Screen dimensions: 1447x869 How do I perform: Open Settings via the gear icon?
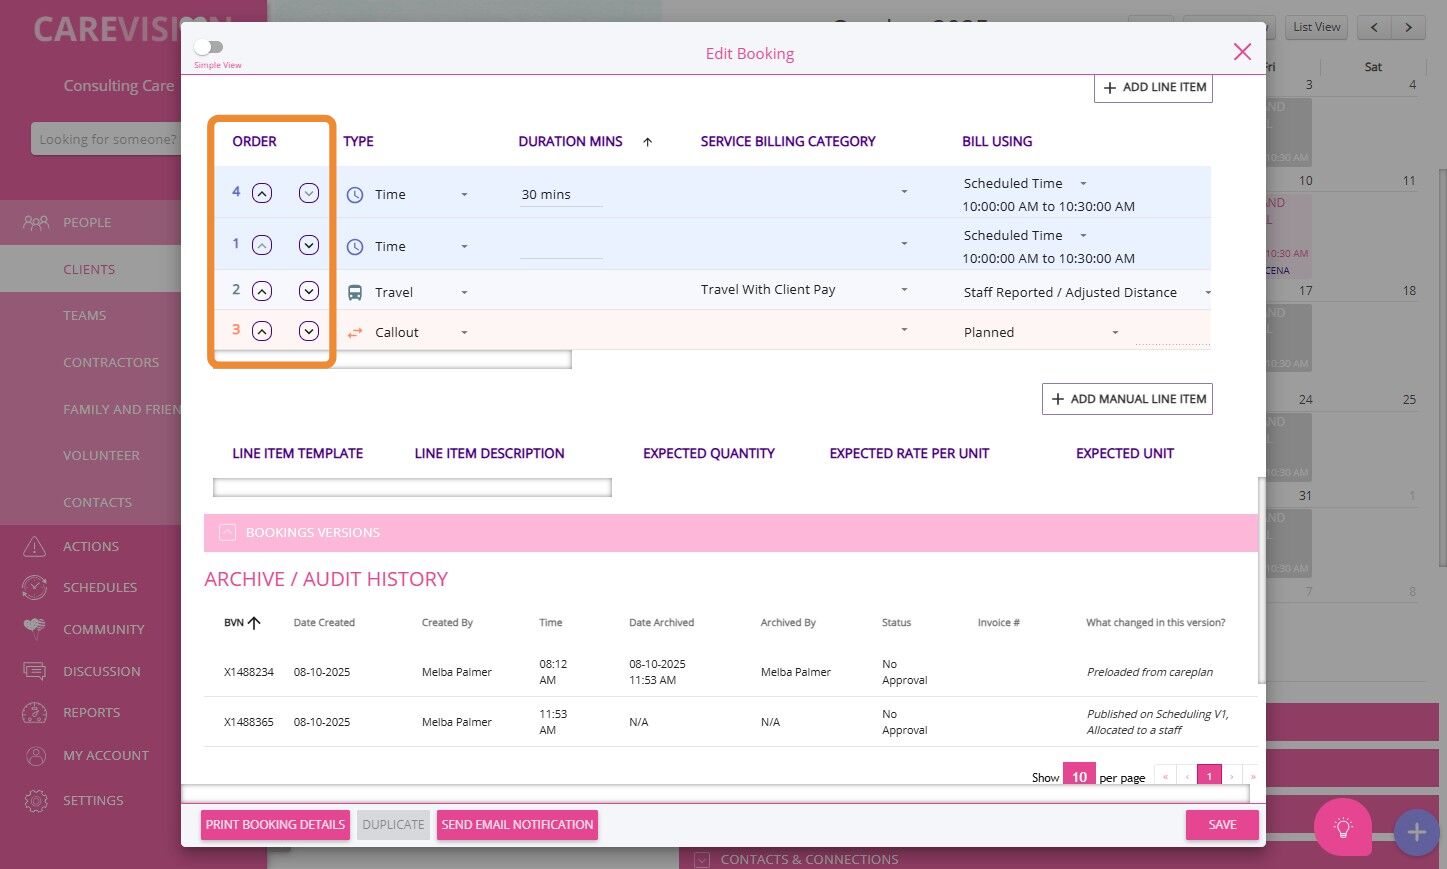(35, 800)
